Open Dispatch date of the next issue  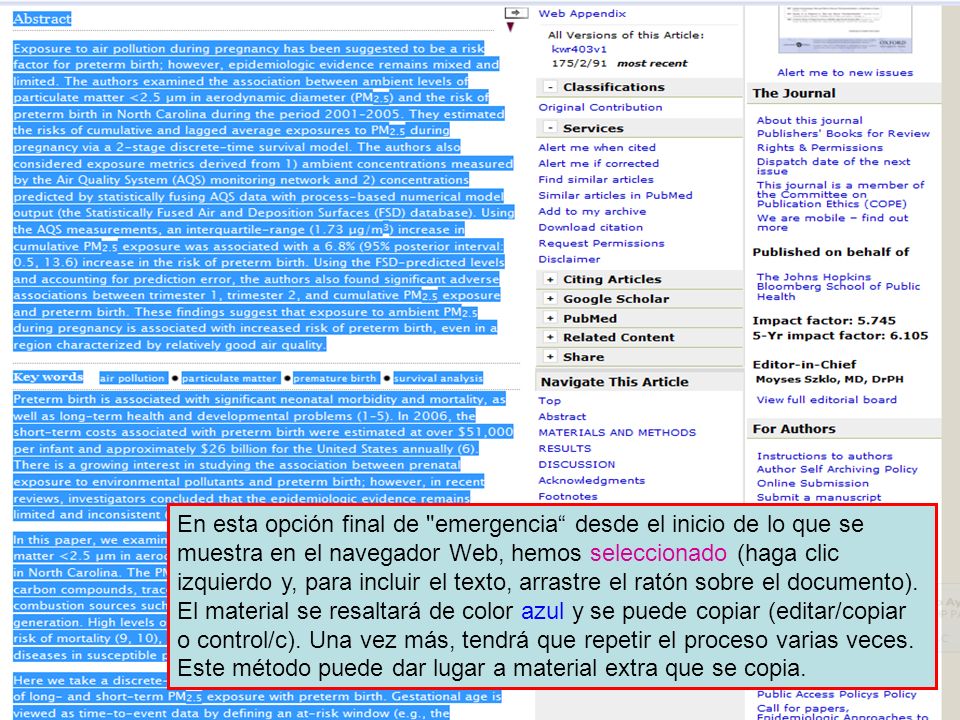[x=833, y=166]
